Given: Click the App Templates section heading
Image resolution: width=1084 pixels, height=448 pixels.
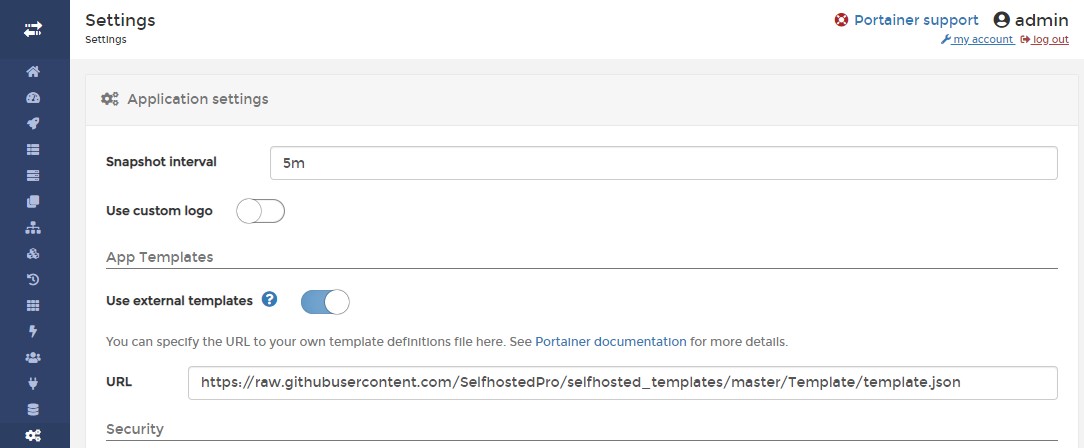Looking at the screenshot, I should coord(160,257).
